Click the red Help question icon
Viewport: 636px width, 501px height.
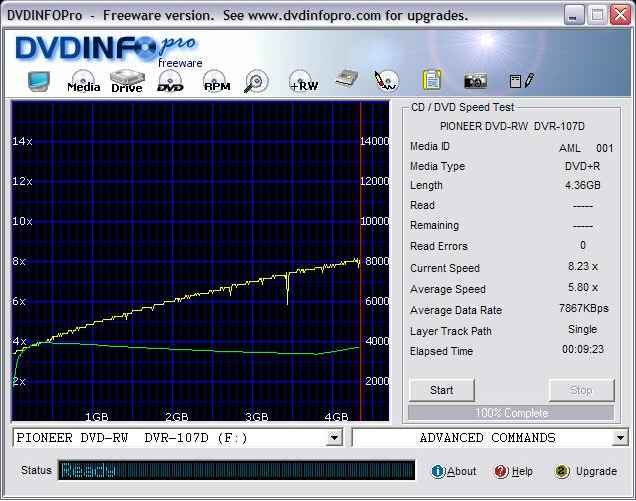click(501, 471)
